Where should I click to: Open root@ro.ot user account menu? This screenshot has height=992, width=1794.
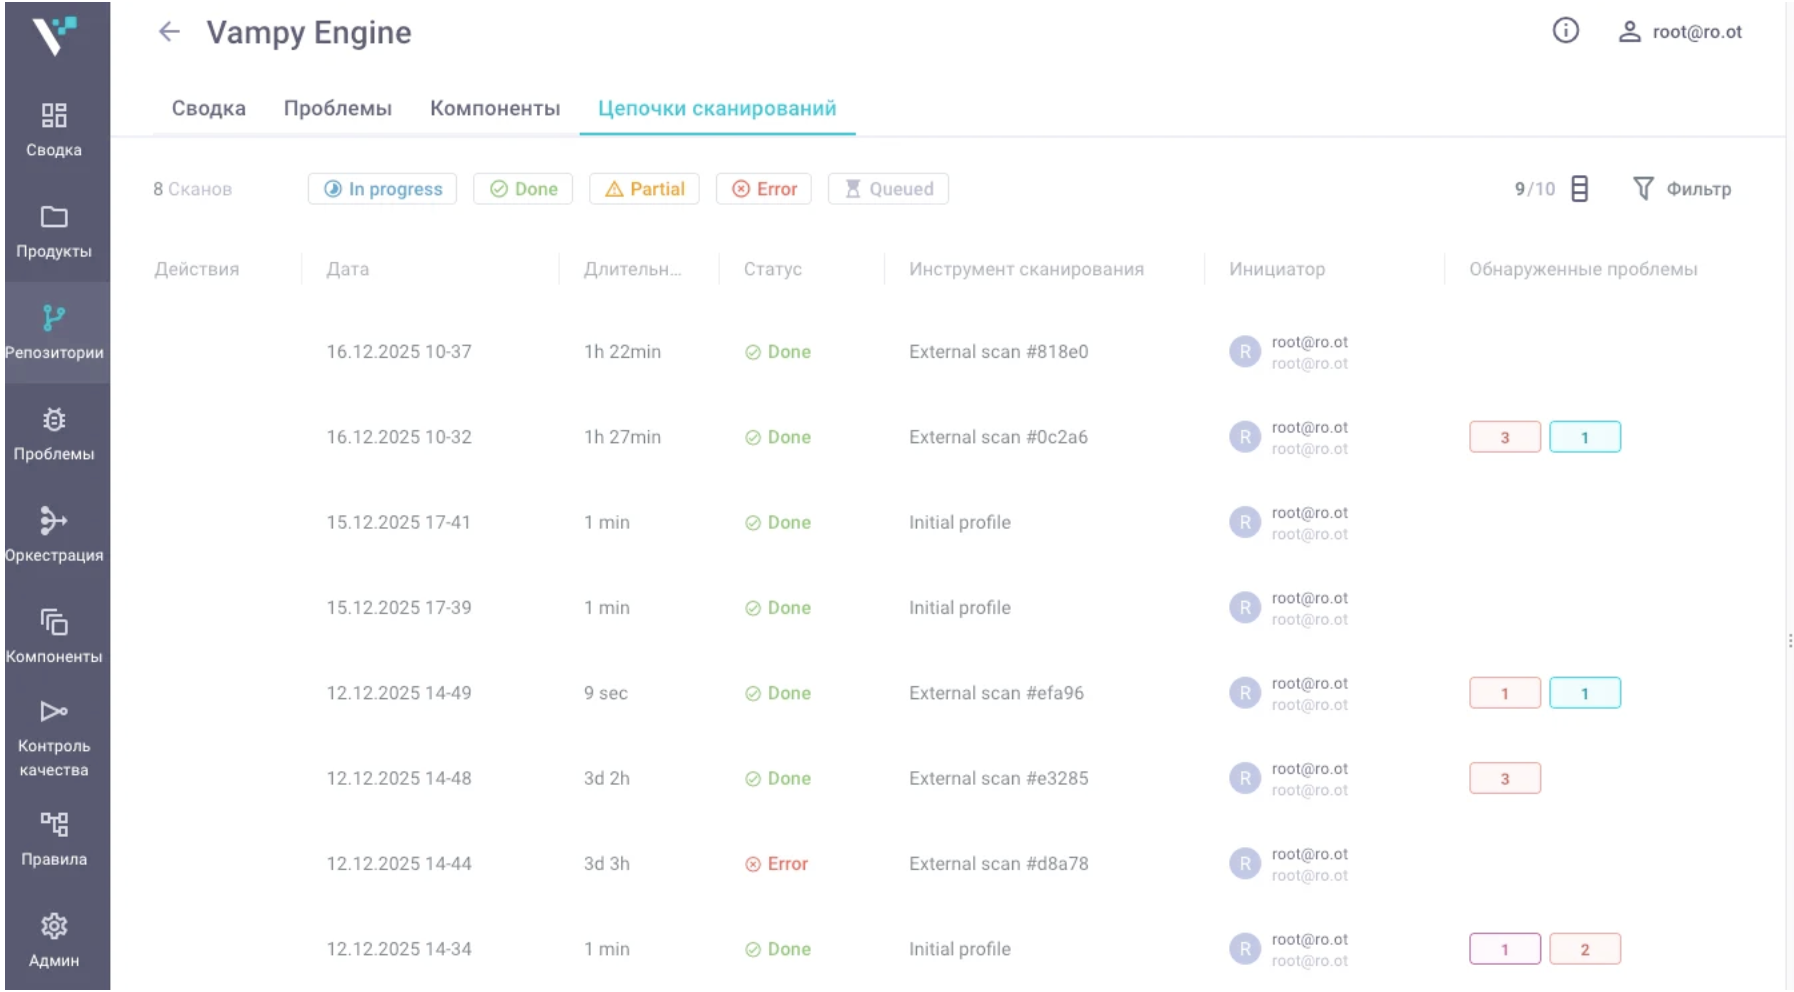[x=1680, y=32]
